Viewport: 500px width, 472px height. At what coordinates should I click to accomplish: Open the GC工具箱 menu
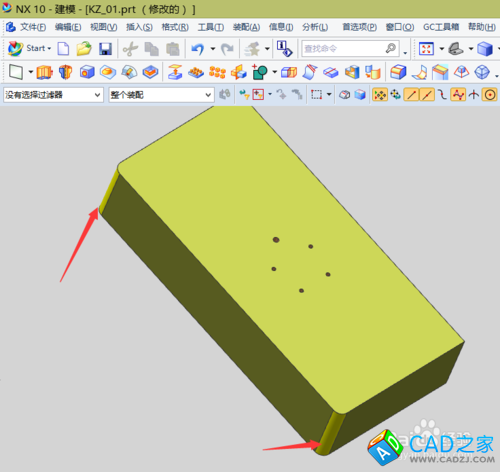pyautogui.click(x=441, y=27)
